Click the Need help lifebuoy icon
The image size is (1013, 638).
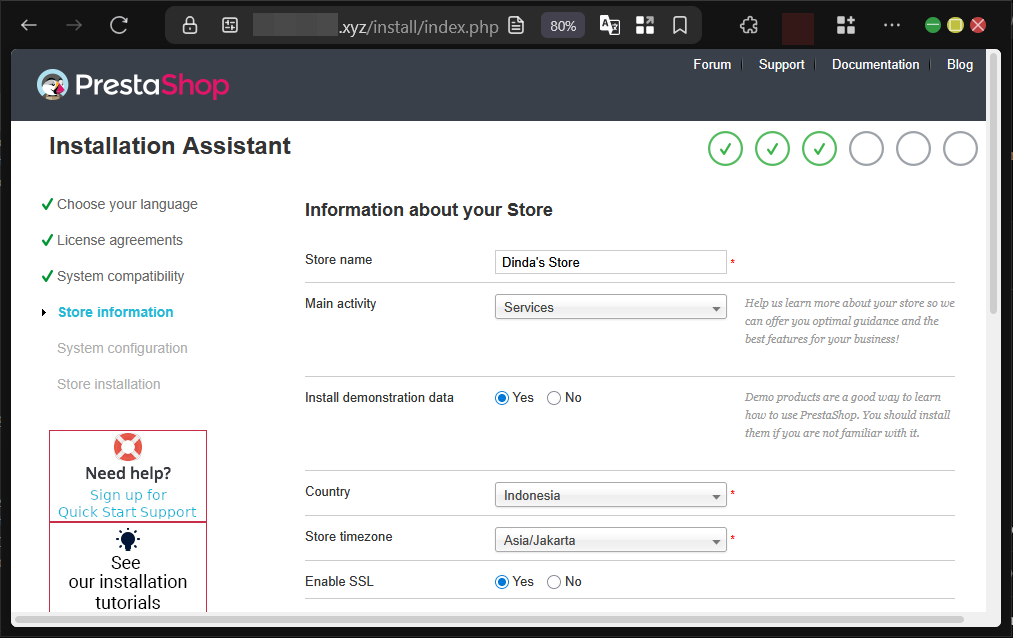127,446
